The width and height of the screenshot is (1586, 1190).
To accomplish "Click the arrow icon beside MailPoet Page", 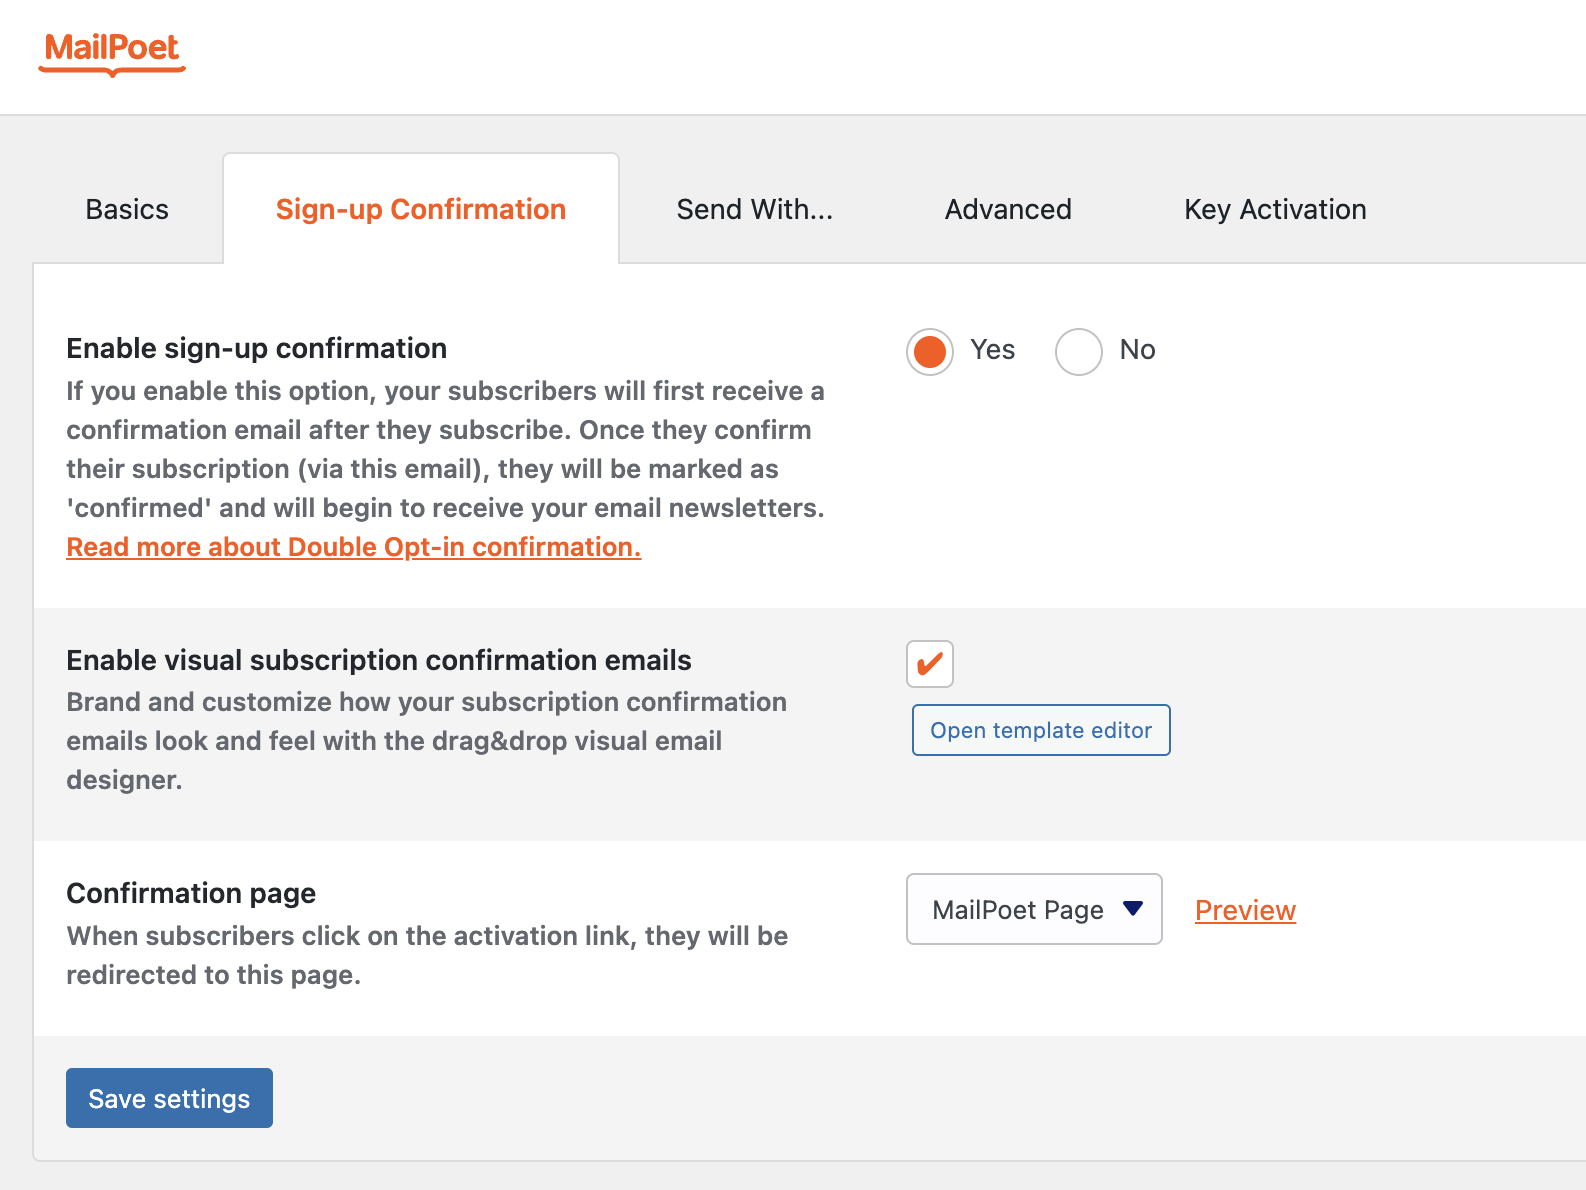I will (x=1132, y=909).
